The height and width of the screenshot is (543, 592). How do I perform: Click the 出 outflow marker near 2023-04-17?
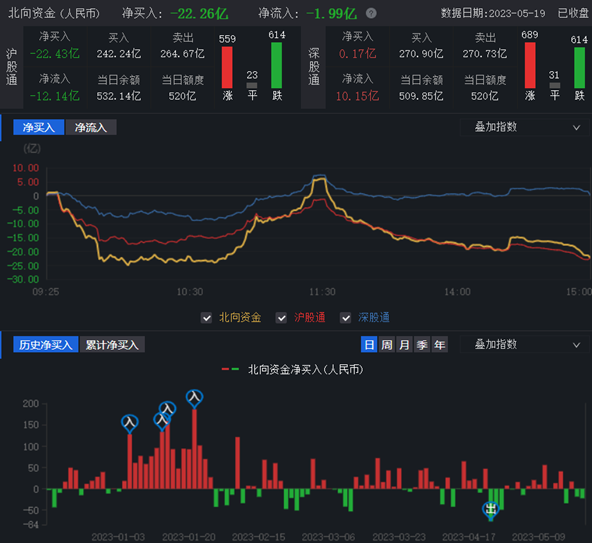[x=490, y=511]
